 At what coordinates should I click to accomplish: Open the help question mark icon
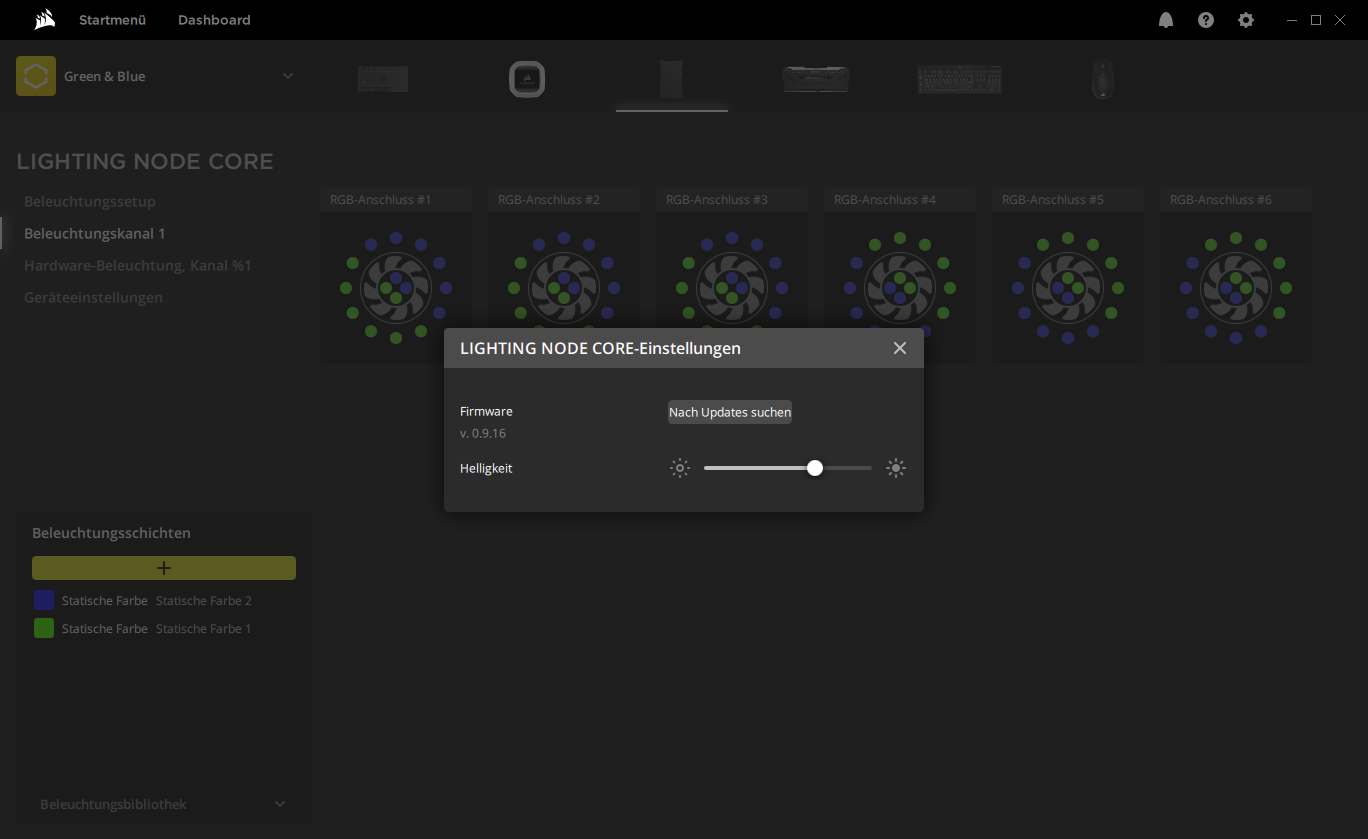(1206, 20)
